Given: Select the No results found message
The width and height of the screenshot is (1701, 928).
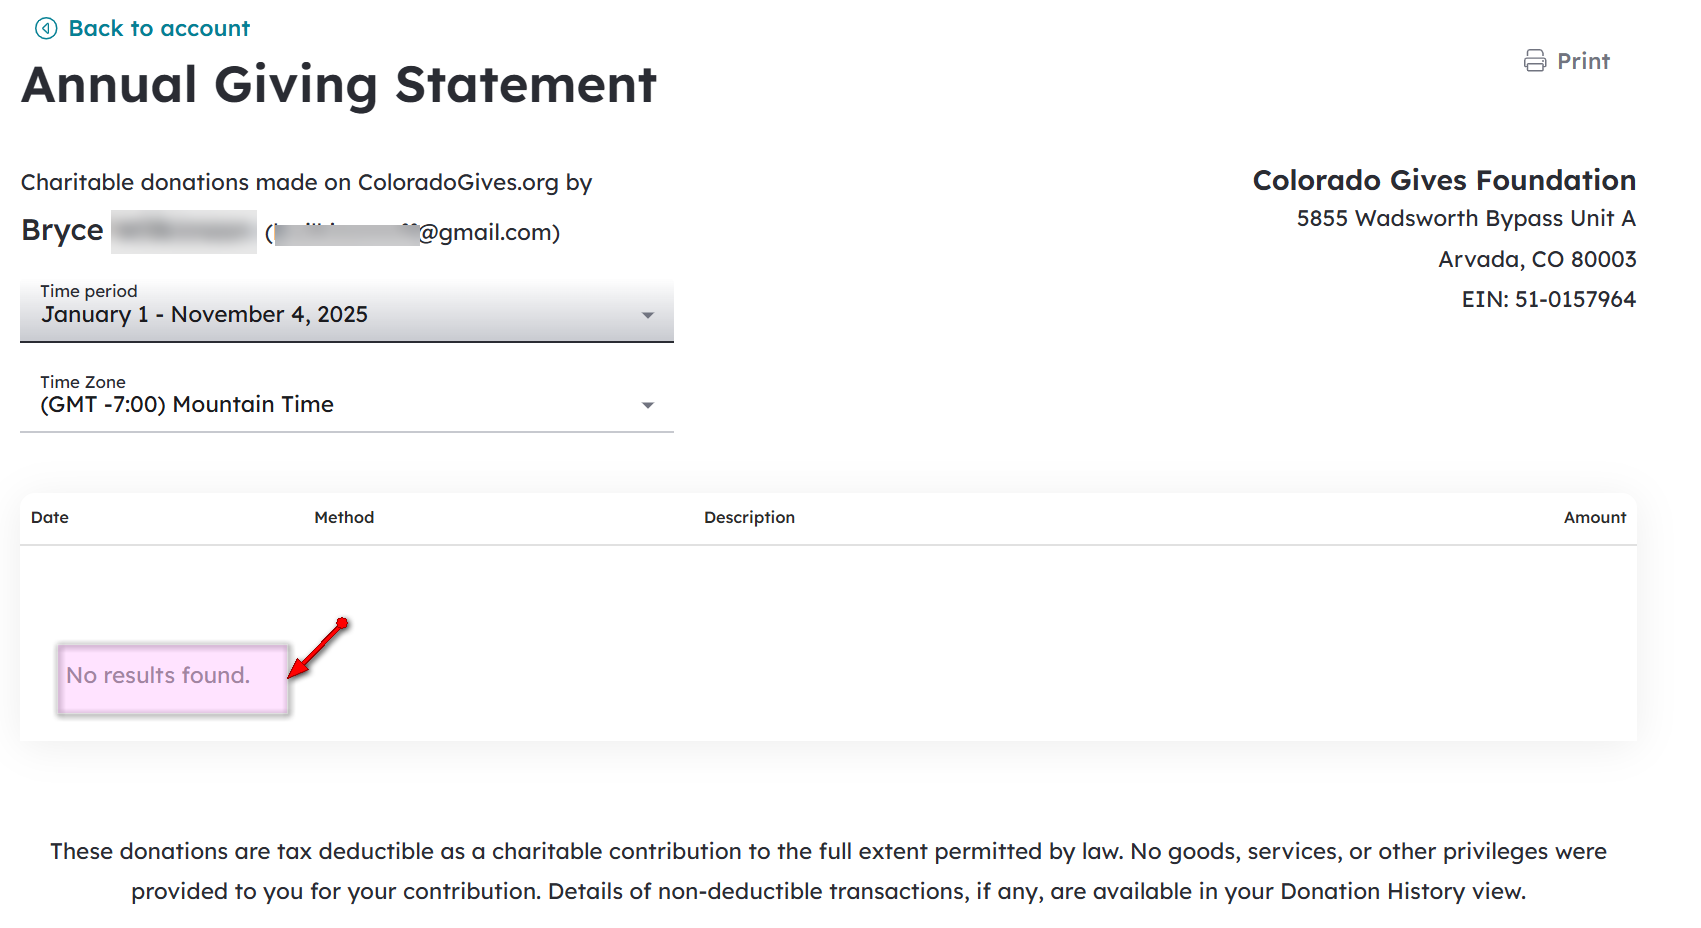Looking at the screenshot, I should [157, 675].
